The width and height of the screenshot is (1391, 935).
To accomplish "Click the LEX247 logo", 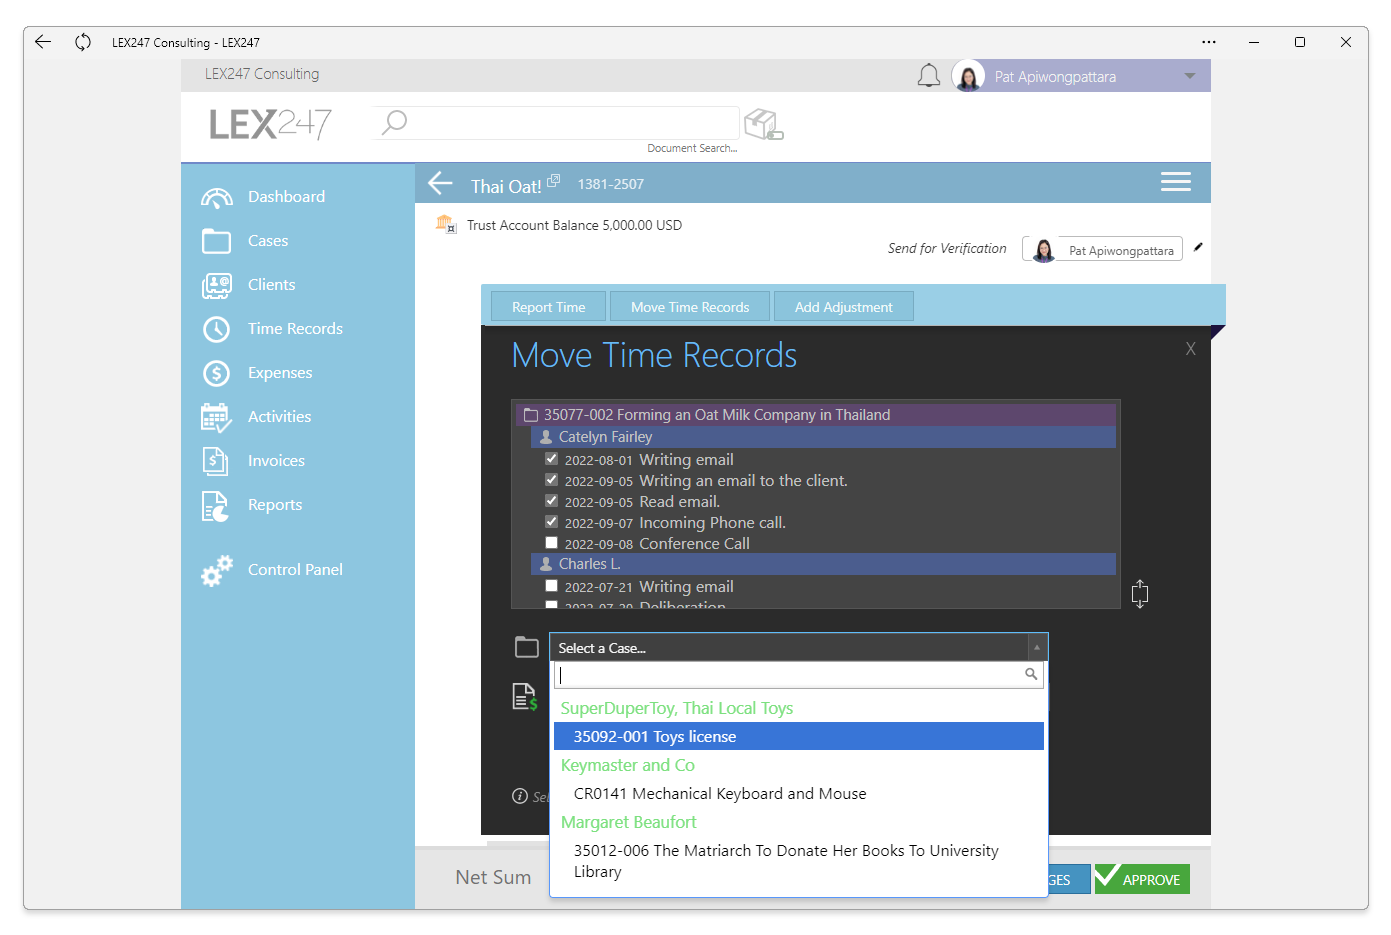I will pos(270,124).
